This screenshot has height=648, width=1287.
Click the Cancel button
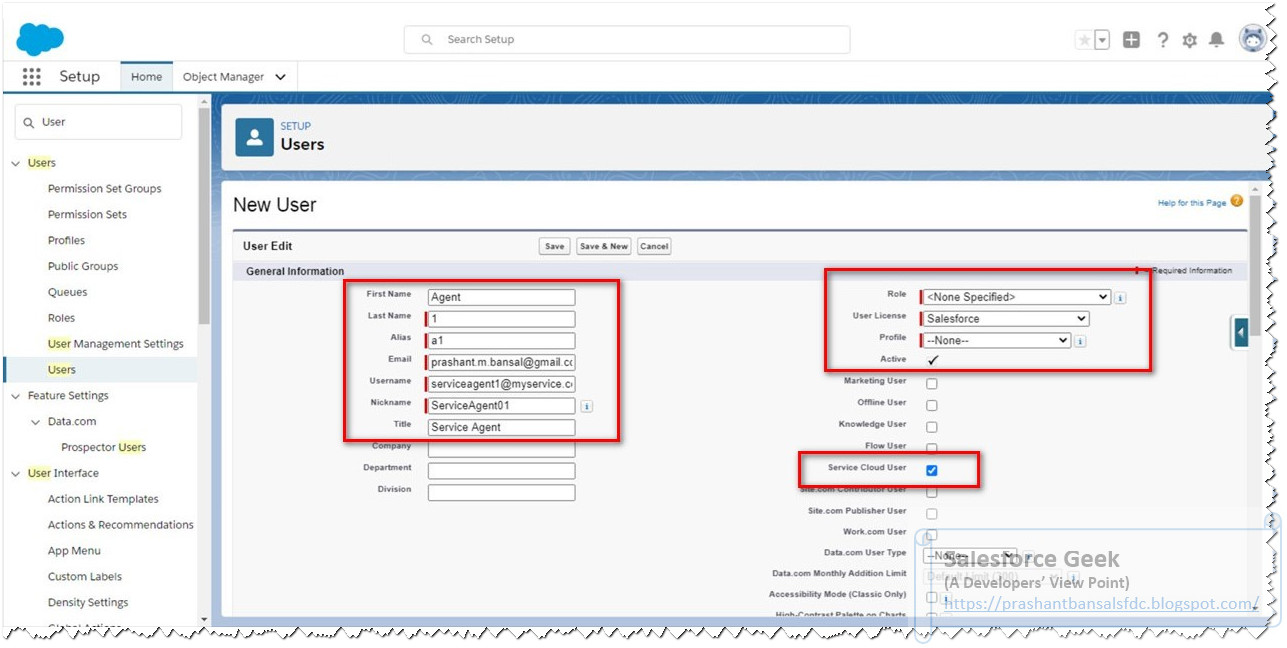654,246
